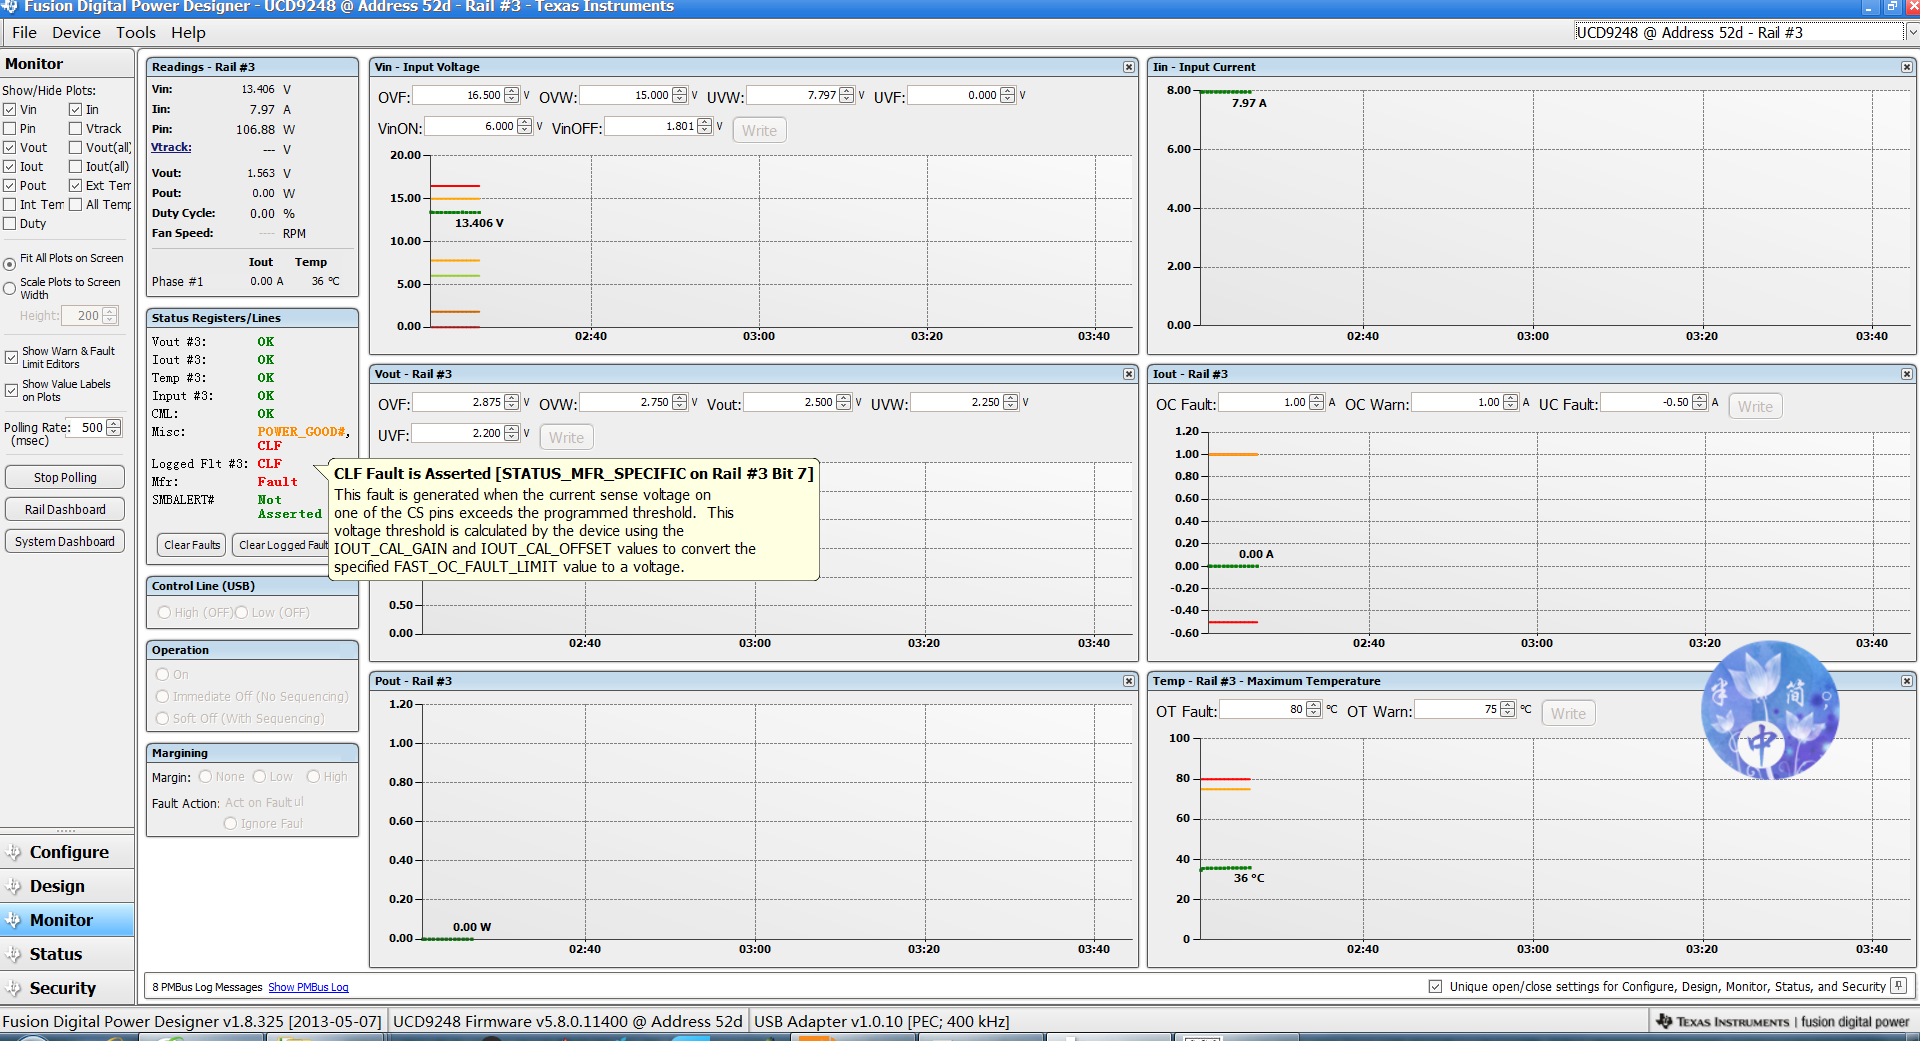The width and height of the screenshot is (1920, 1041).
Task: Click the OT Warn temperature field
Action: pyautogui.click(x=1458, y=710)
